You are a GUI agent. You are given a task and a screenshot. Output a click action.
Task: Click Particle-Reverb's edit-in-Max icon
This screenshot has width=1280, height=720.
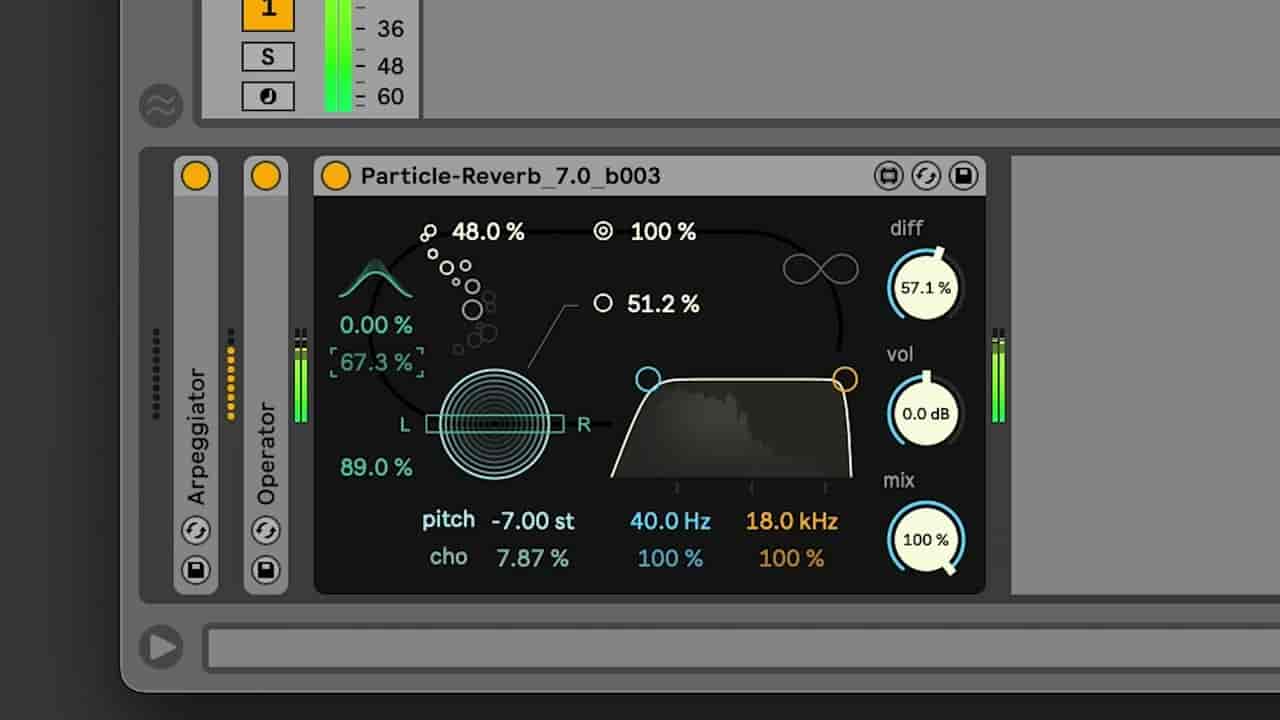(888, 176)
